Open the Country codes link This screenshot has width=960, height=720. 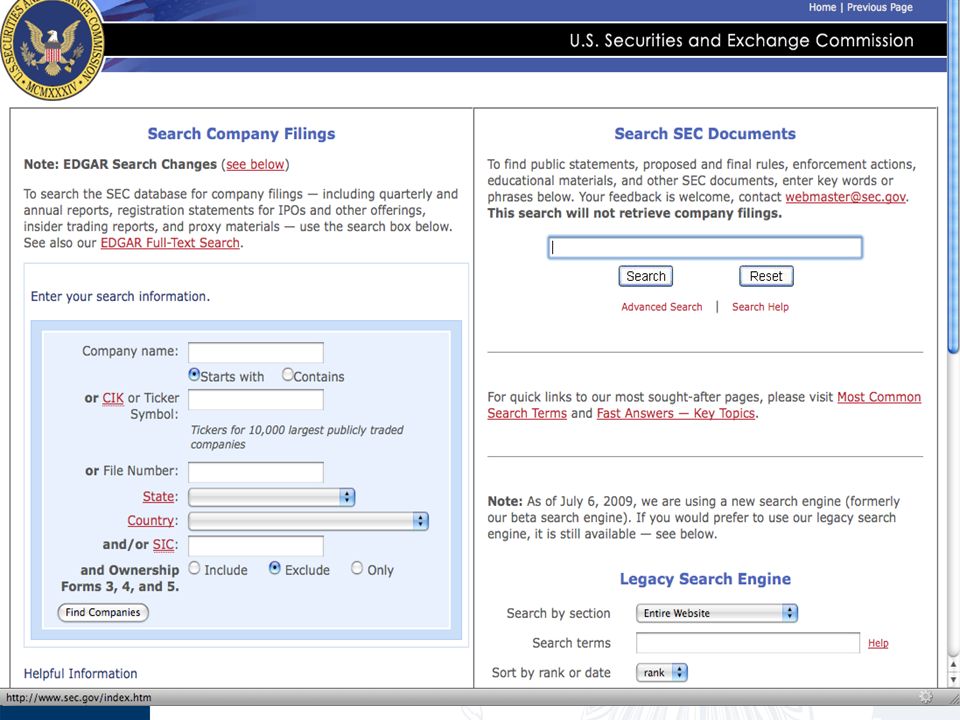click(x=151, y=520)
